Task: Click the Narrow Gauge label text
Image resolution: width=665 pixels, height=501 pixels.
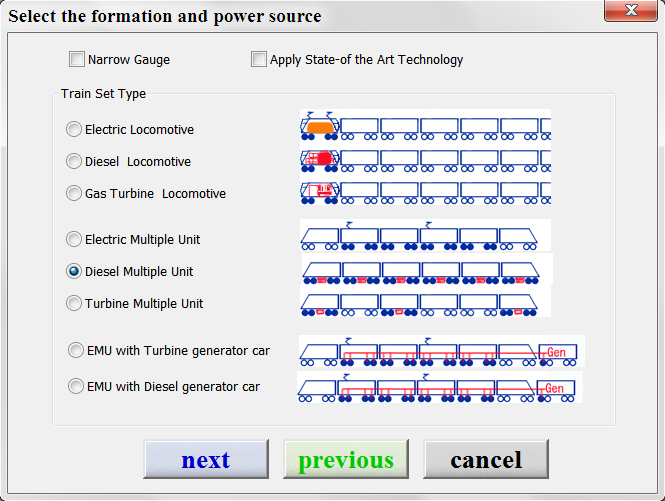Action: click(x=129, y=60)
